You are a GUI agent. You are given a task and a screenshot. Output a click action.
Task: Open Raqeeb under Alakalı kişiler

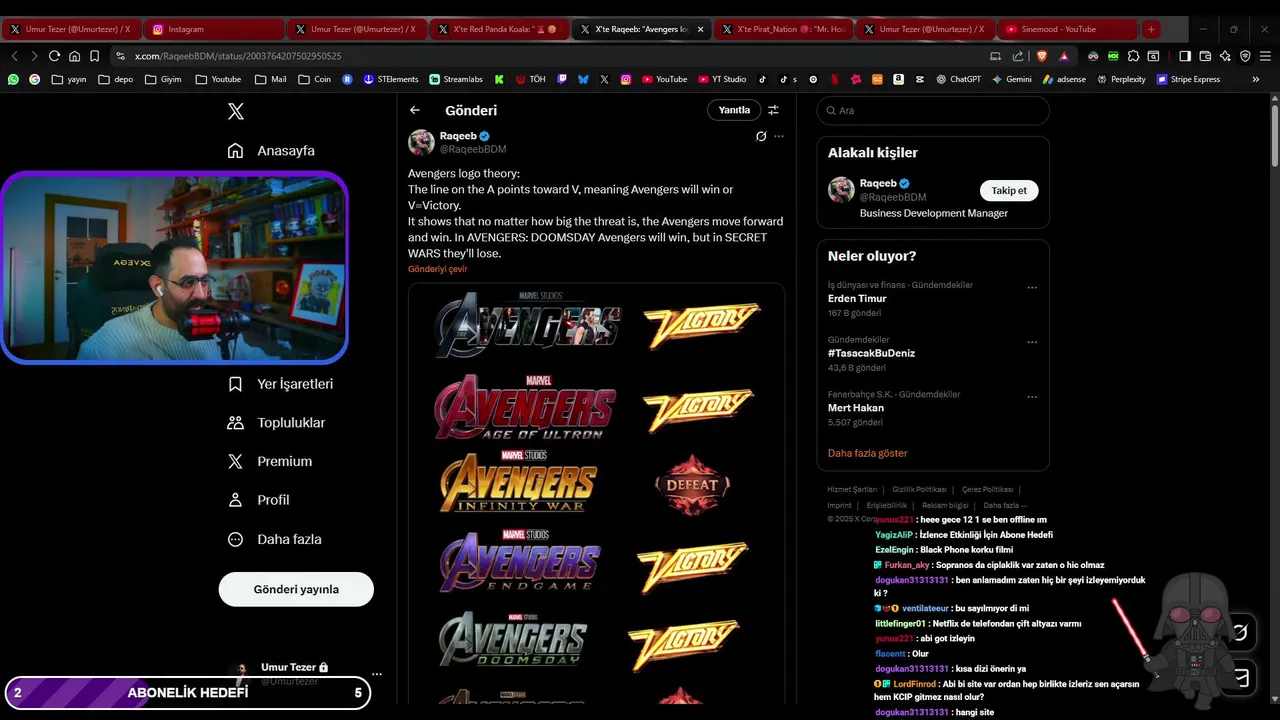pyautogui.click(x=878, y=183)
